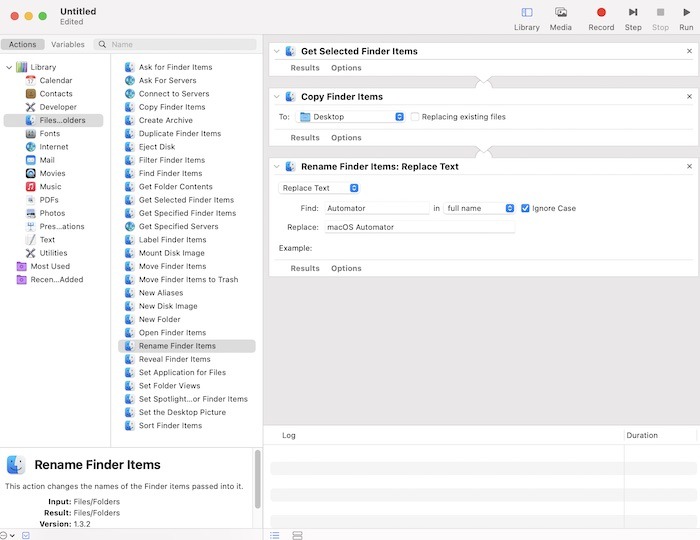The height and width of the screenshot is (540, 700).
Task: Uncheck Ignore Case
Action: point(525,208)
